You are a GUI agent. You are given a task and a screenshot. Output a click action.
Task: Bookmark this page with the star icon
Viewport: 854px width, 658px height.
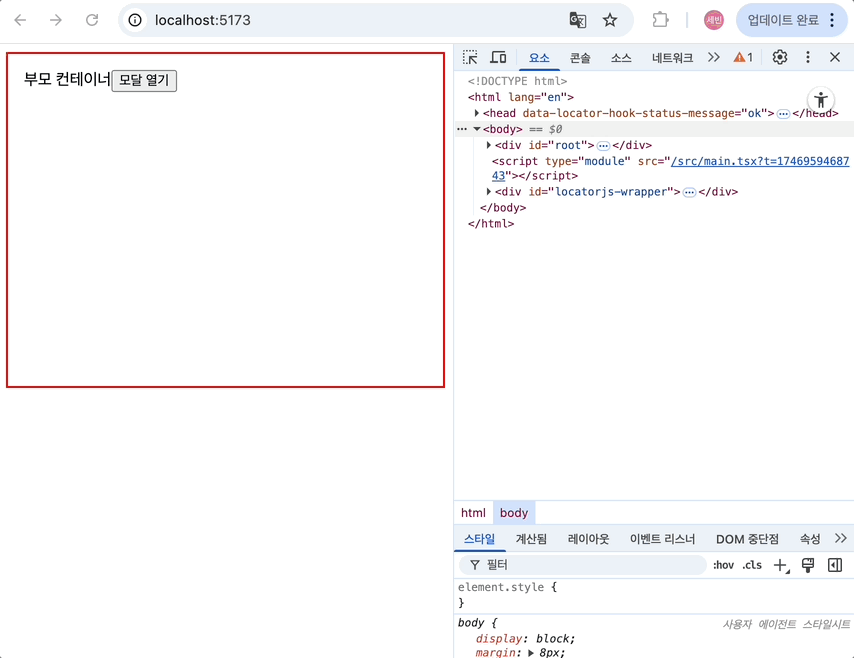[610, 20]
